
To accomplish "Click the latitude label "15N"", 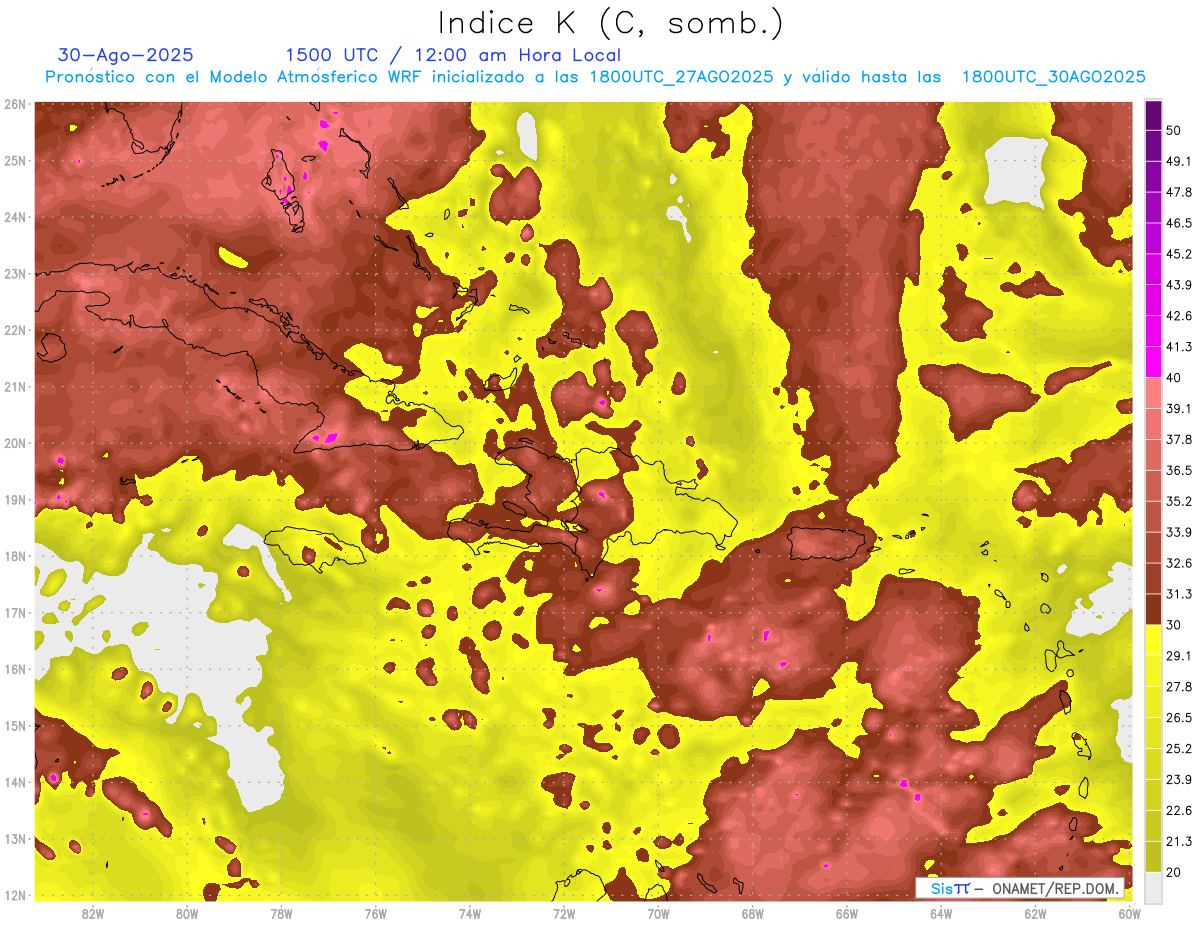I will click(15, 726).
